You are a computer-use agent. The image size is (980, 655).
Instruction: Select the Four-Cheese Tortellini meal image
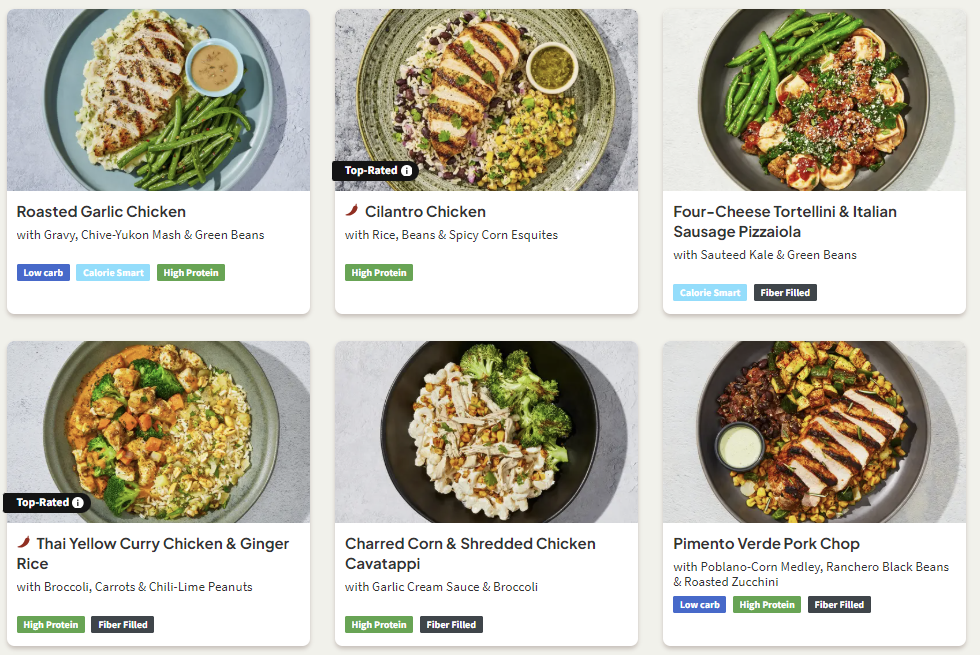tap(814, 100)
